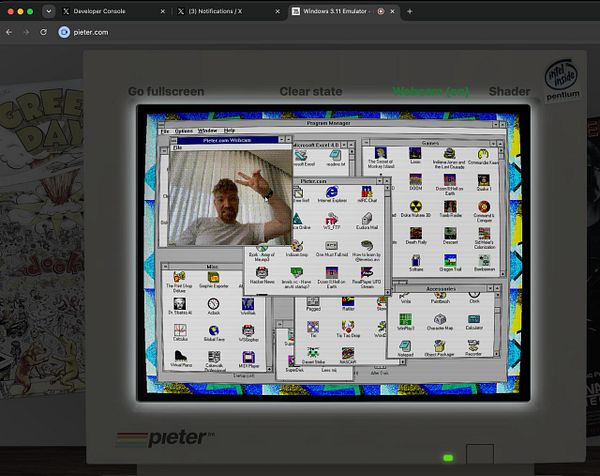Click Go fullscreen
This screenshot has height=476, width=600.
tap(166, 91)
